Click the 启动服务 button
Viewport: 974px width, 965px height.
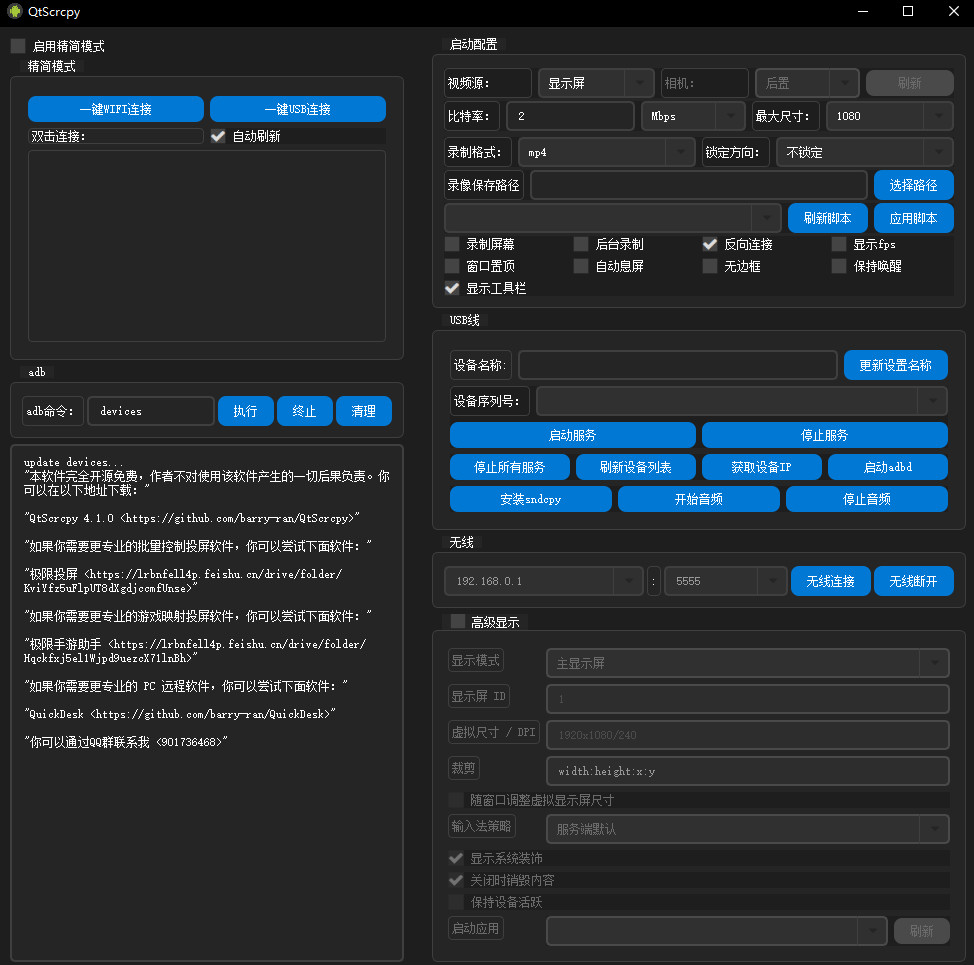pos(572,435)
